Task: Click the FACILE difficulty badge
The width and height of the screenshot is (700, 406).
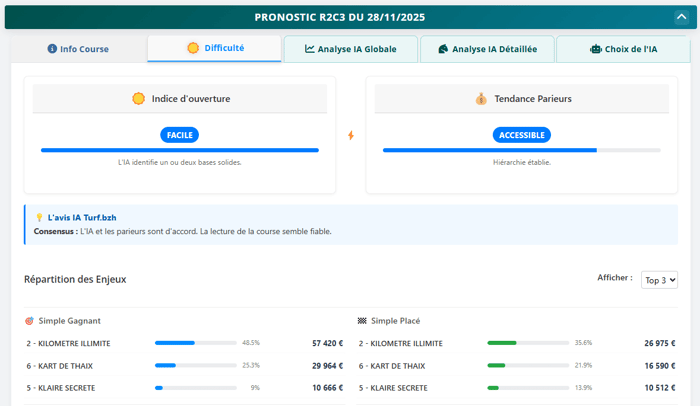Action: tap(180, 135)
